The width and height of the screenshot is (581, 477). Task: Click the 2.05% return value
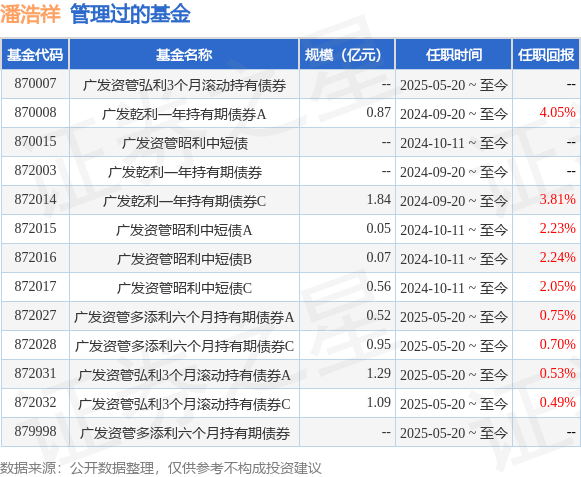click(x=557, y=286)
